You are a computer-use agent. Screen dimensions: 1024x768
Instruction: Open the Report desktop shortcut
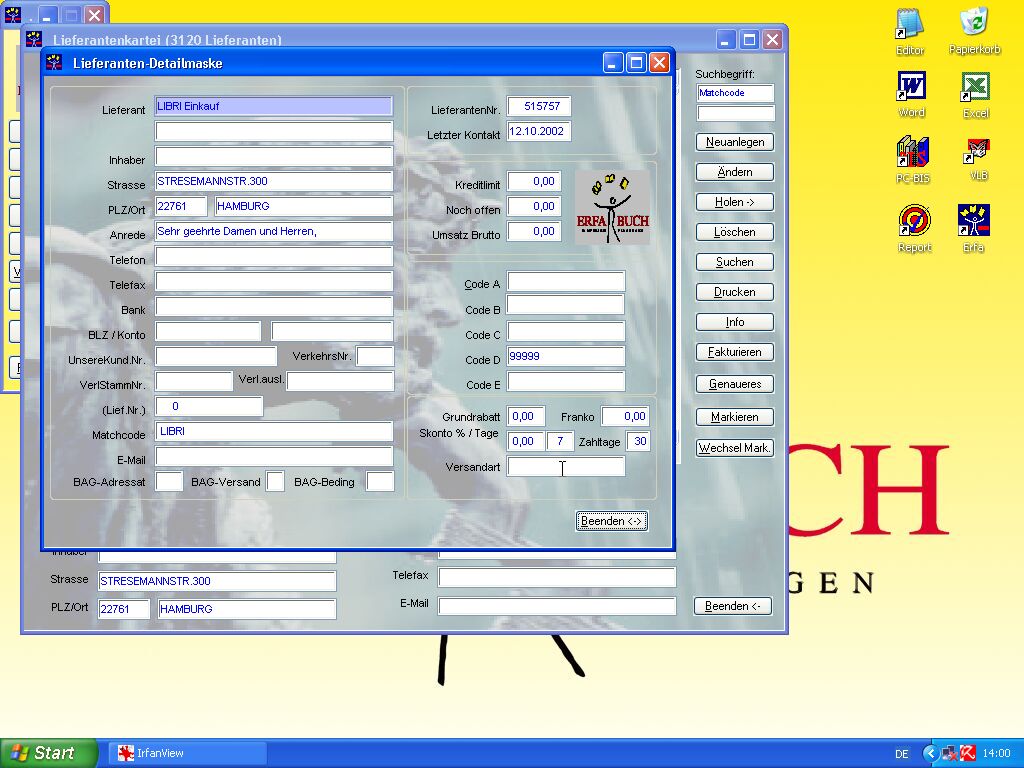coord(914,229)
